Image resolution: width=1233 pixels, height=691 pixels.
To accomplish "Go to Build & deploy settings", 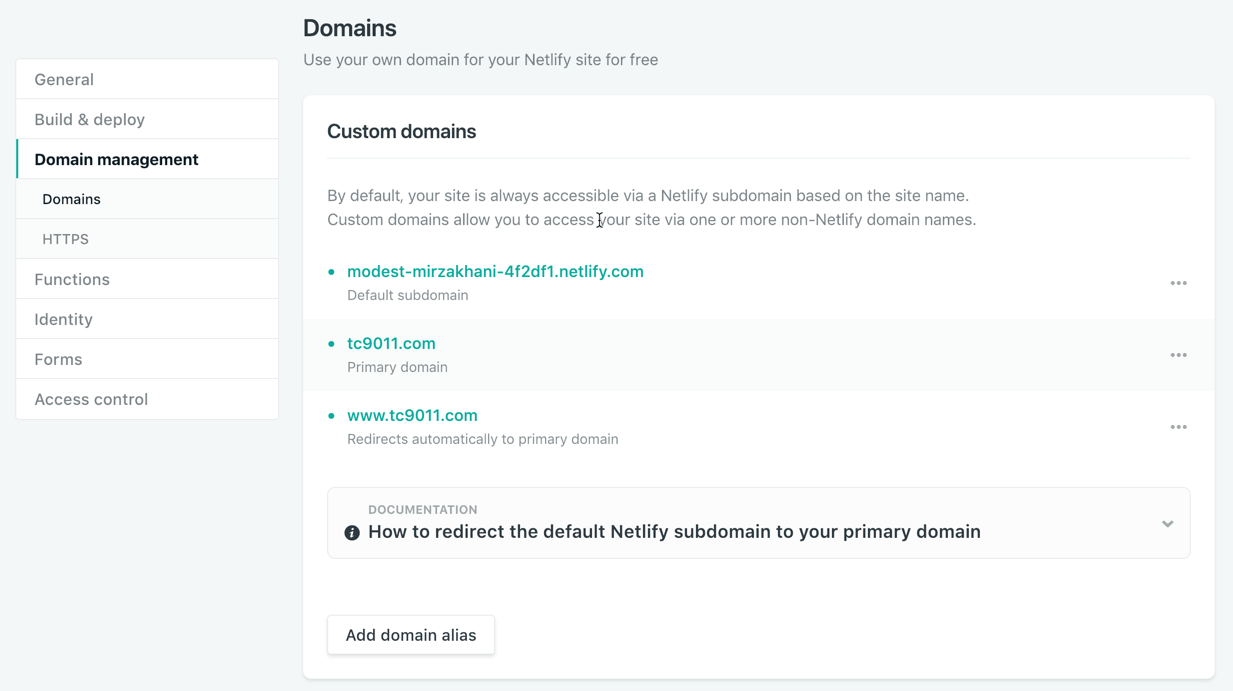I will pyautogui.click(x=89, y=119).
